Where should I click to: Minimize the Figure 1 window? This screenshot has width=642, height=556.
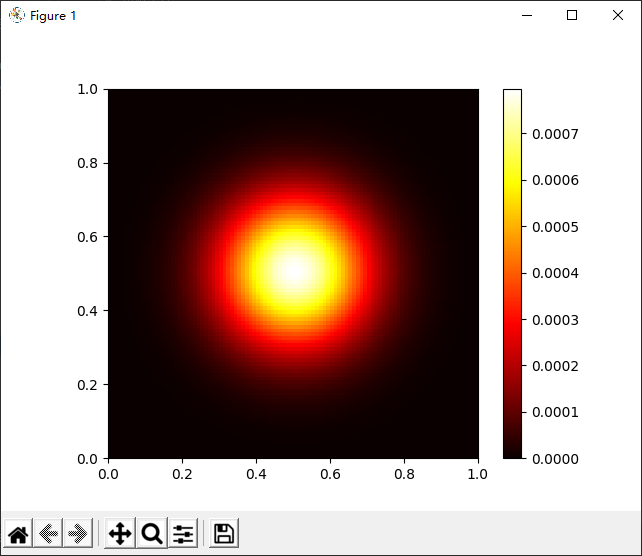(527, 16)
